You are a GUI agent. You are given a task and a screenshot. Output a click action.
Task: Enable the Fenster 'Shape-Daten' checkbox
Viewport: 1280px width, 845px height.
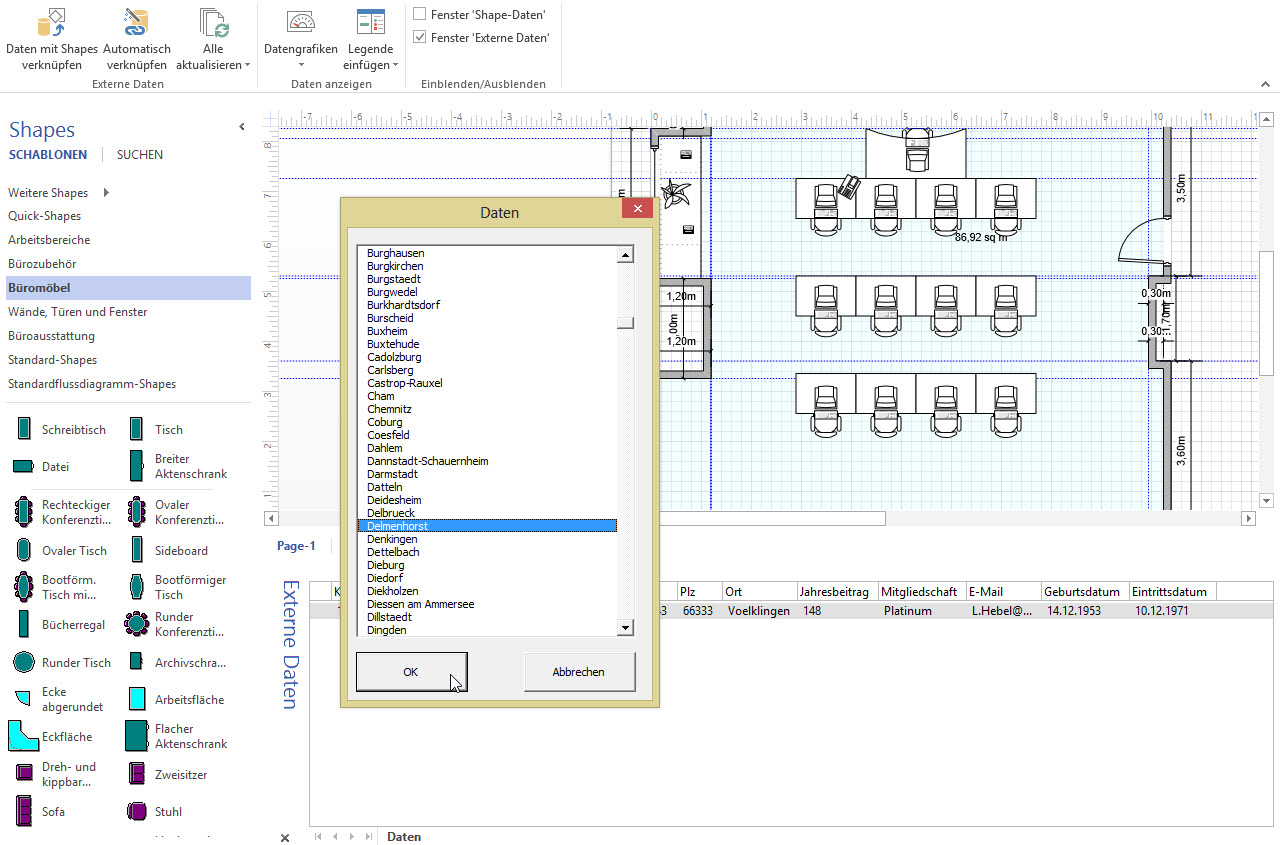(421, 15)
